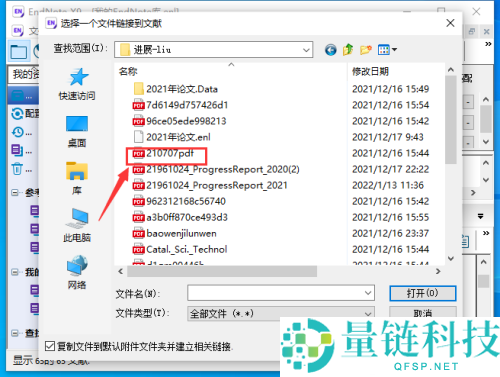500x377 pixels.
Task: Open the view menu icon
Action: (x=387, y=50)
